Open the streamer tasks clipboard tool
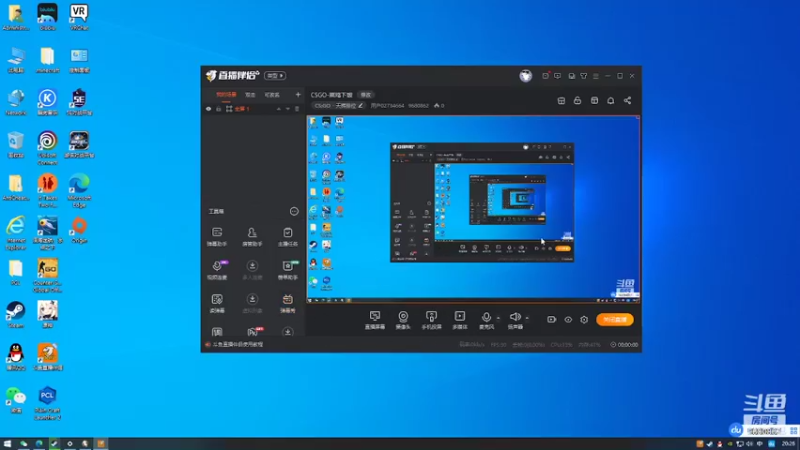 [x=288, y=237]
